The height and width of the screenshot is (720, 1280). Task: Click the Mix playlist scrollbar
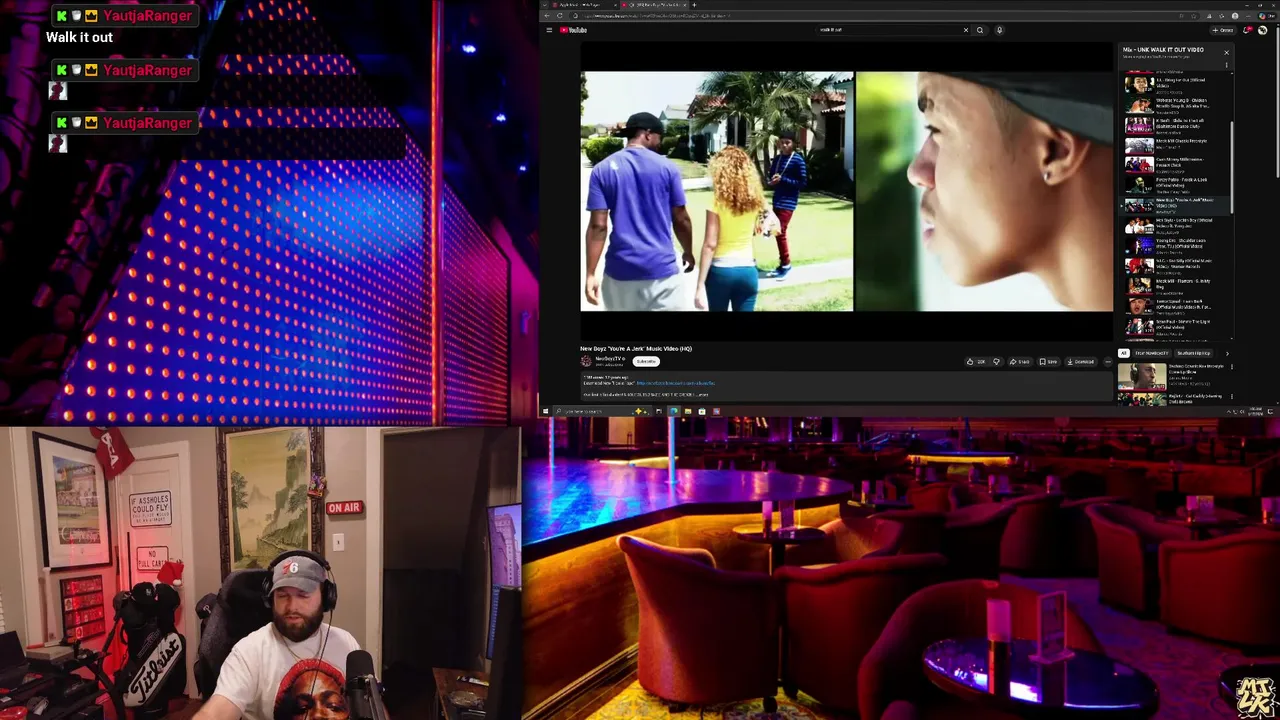click(1232, 167)
